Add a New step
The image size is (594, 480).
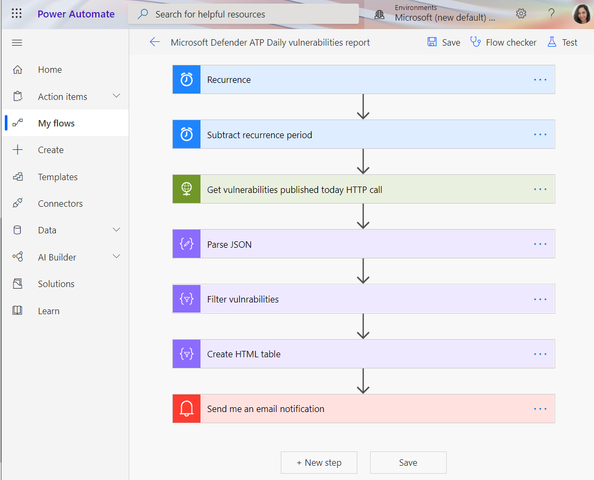pyautogui.click(x=319, y=462)
